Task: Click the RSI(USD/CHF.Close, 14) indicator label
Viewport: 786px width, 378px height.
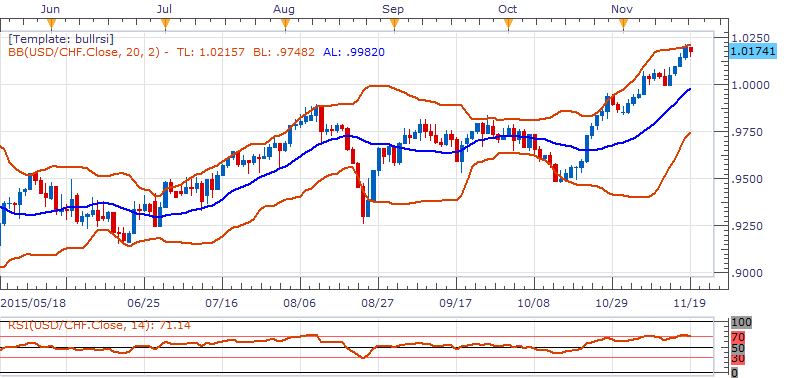Action: pyautogui.click(x=99, y=325)
